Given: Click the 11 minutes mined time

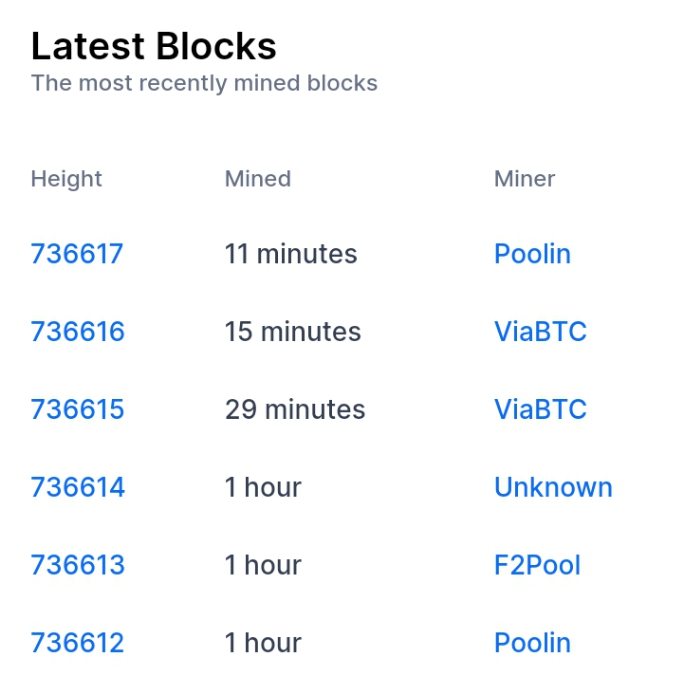Looking at the screenshot, I should 291,254.
